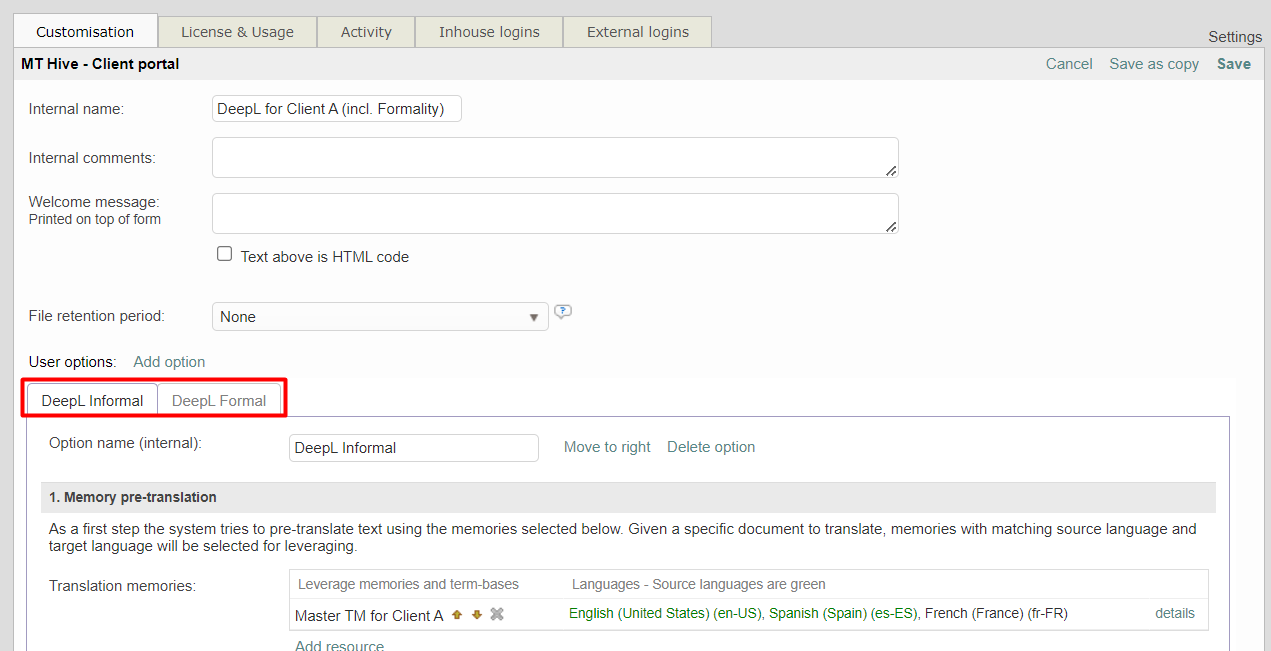Click the file retention help bubble icon
This screenshot has height=651, width=1271.
[x=563, y=312]
